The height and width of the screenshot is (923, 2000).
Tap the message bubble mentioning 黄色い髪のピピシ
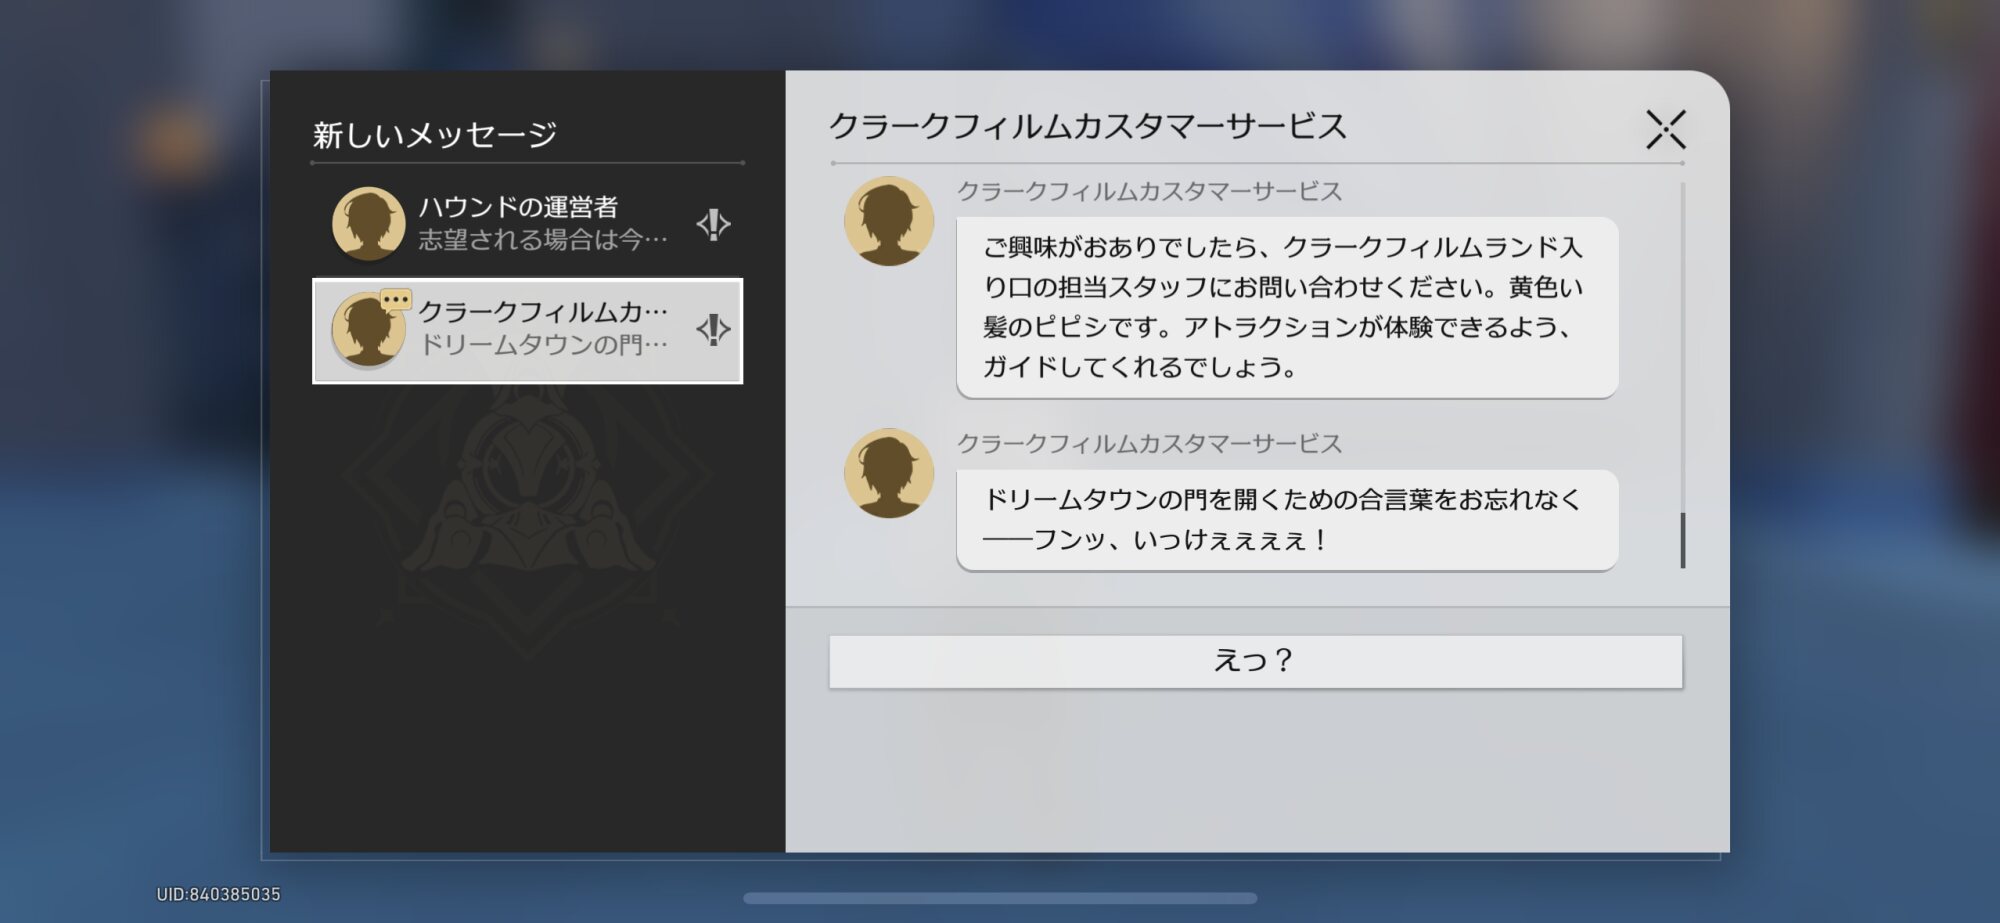[x=1286, y=307]
